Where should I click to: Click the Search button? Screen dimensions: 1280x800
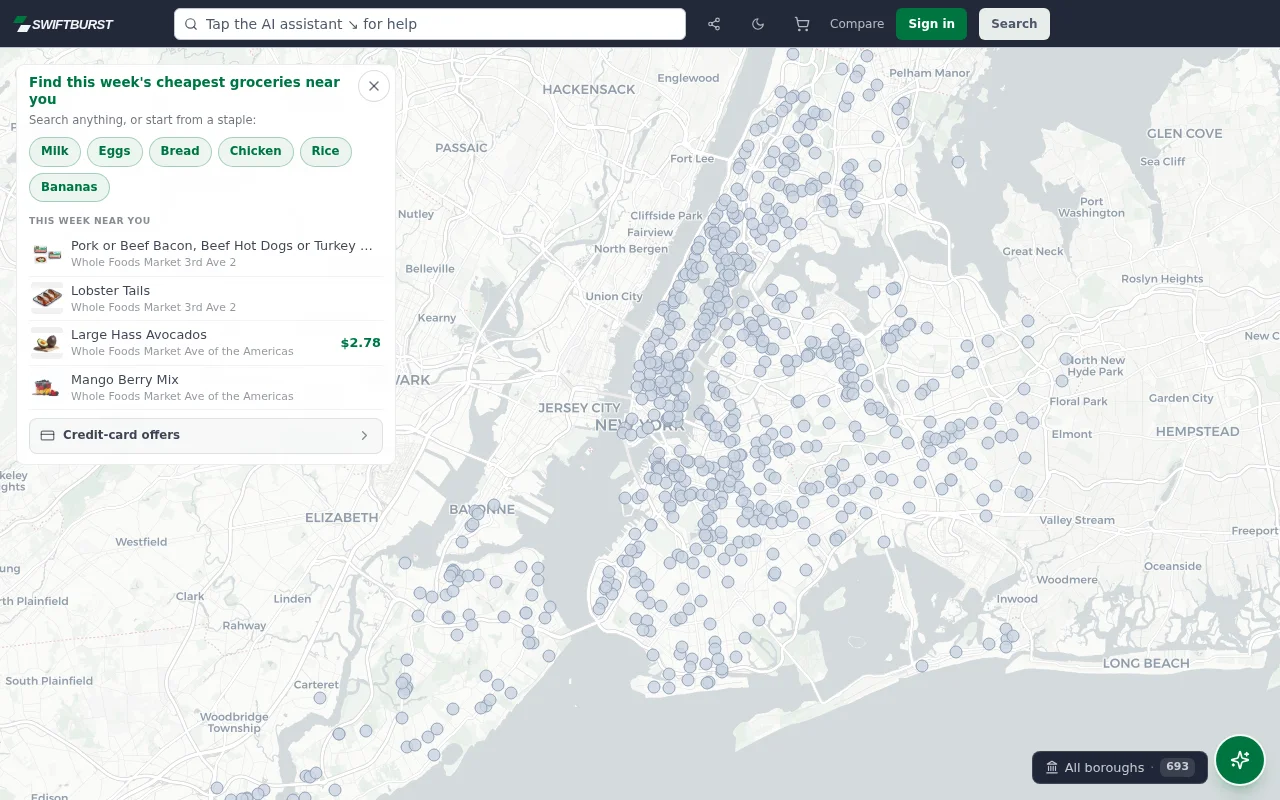pos(1014,24)
